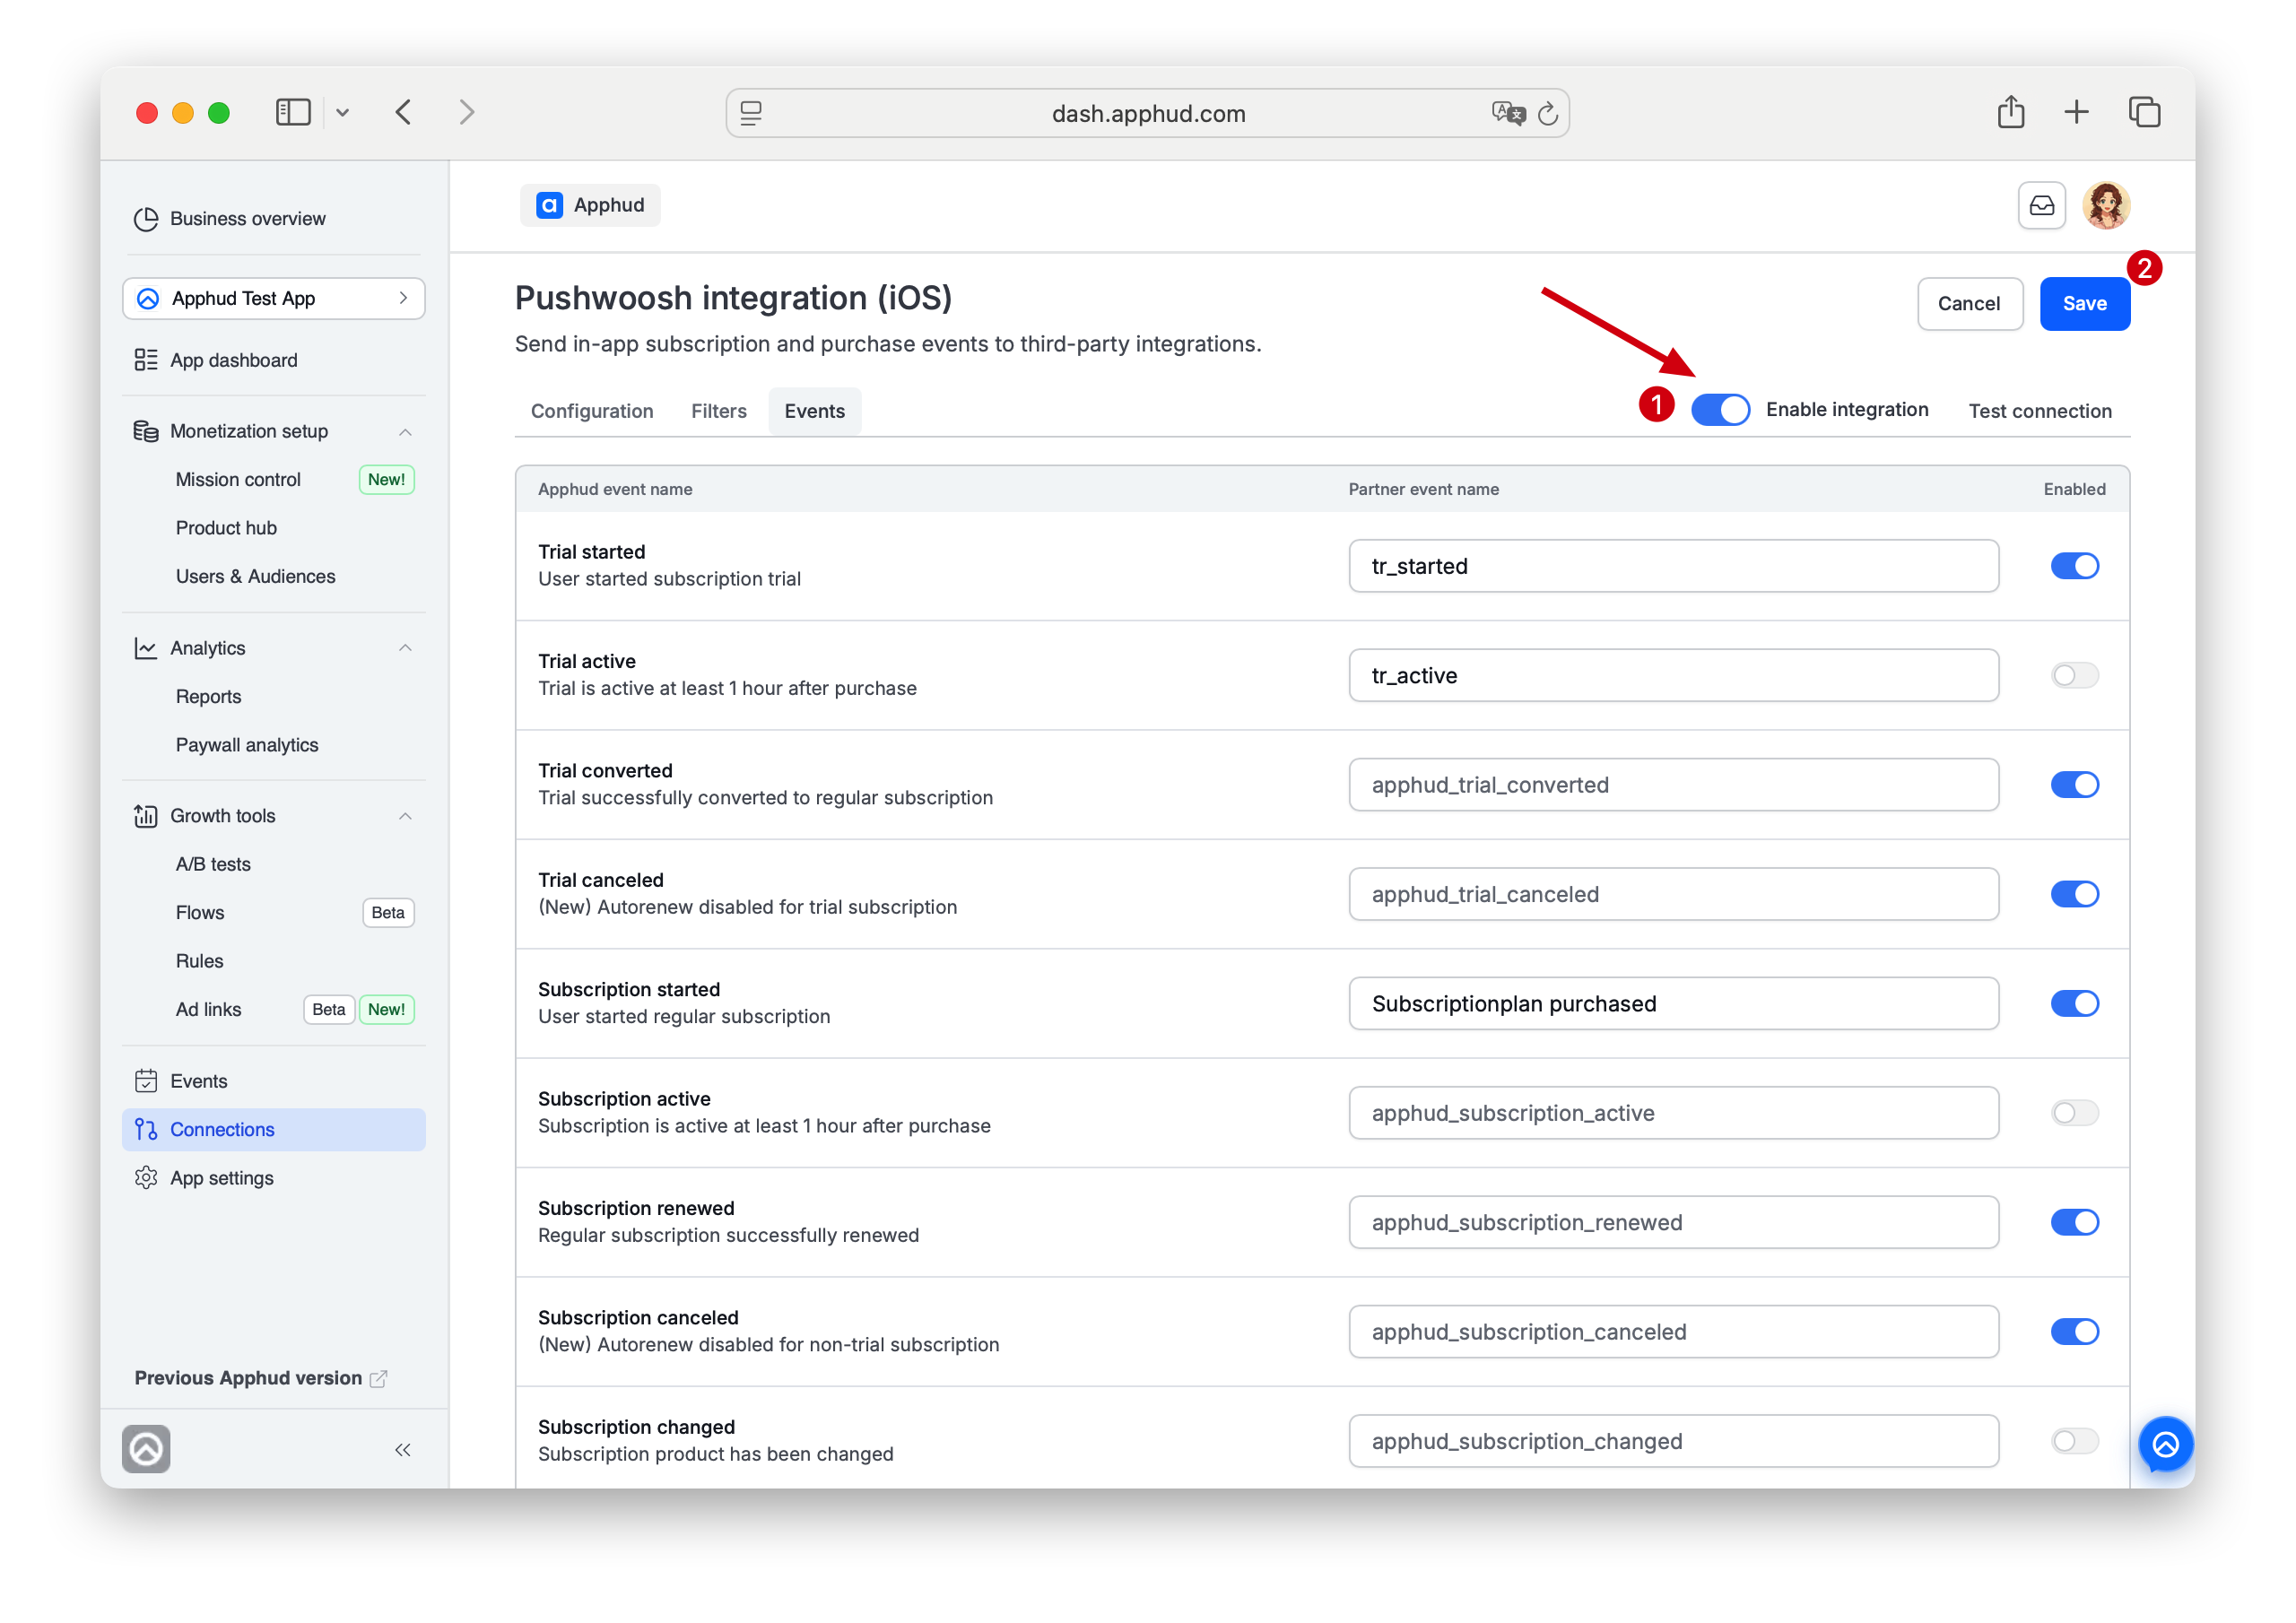Click the Analytics chart icon
The image size is (2296, 1623).
tap(146, 648)
